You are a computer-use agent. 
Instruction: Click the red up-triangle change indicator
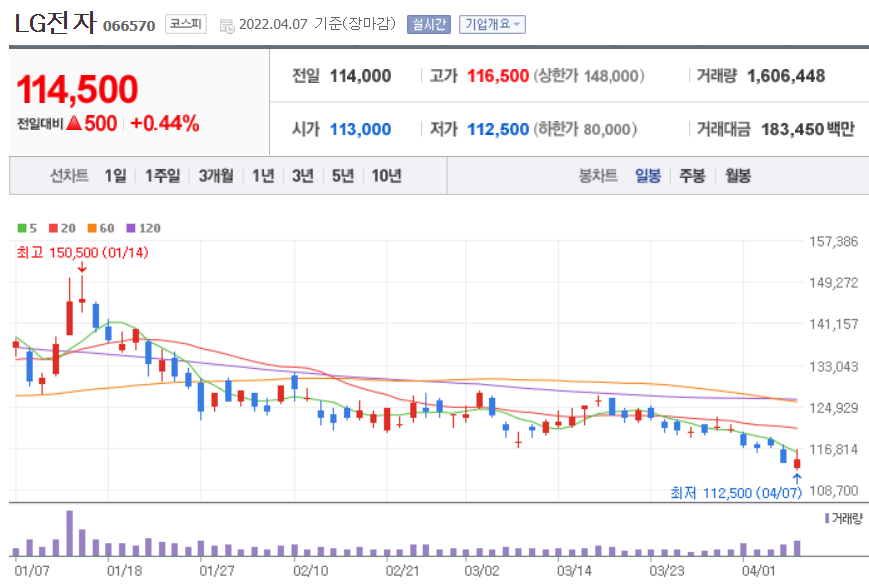[74, 122]
